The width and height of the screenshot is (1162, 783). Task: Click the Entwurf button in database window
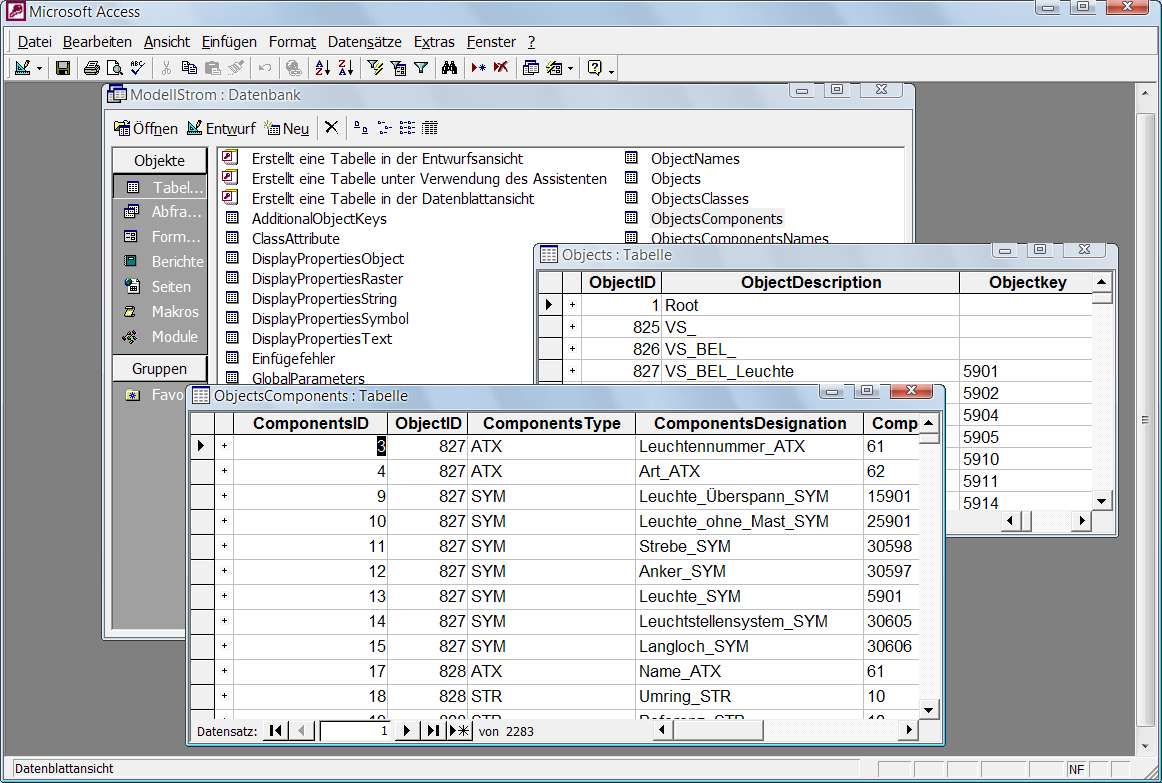(221, 128)
